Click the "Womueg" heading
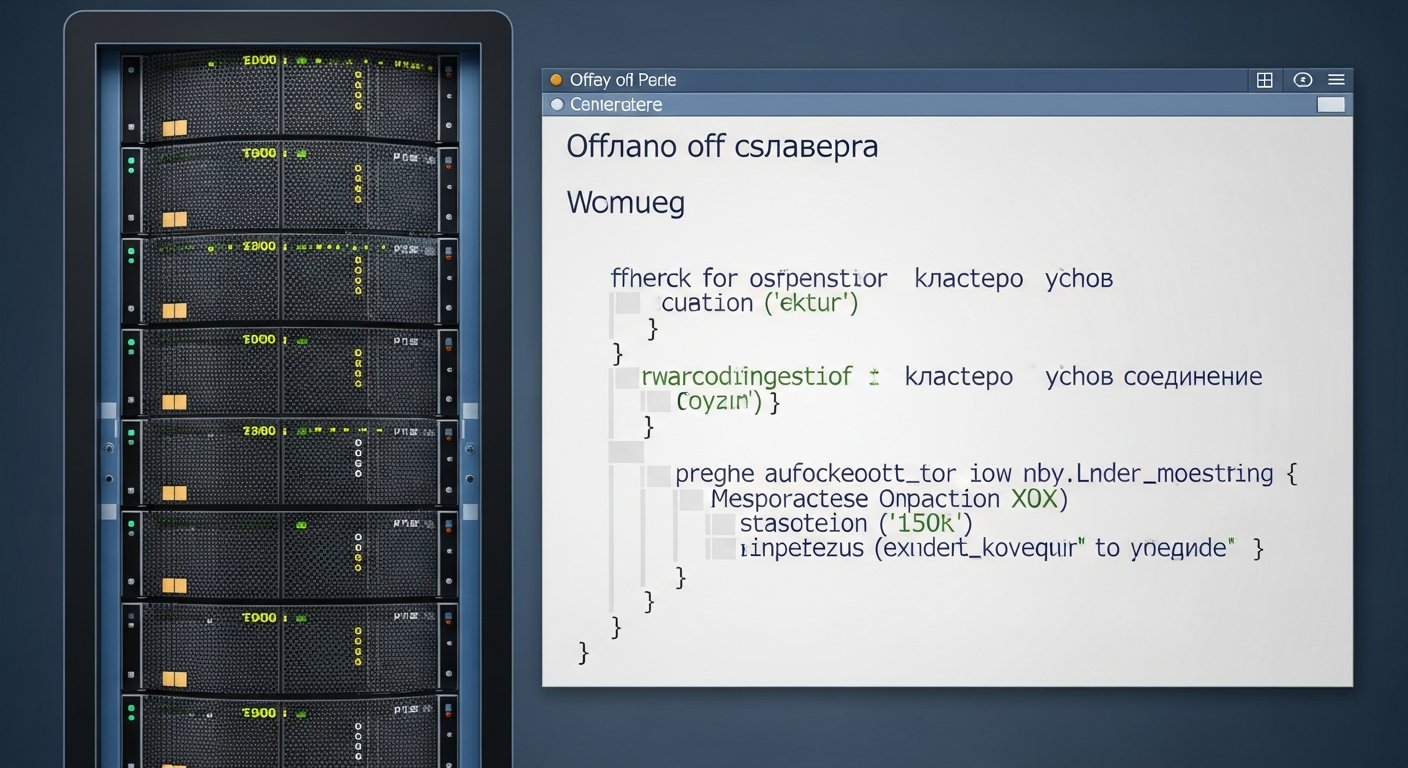This screenshot has width=1408, height=768. [626, 204]
